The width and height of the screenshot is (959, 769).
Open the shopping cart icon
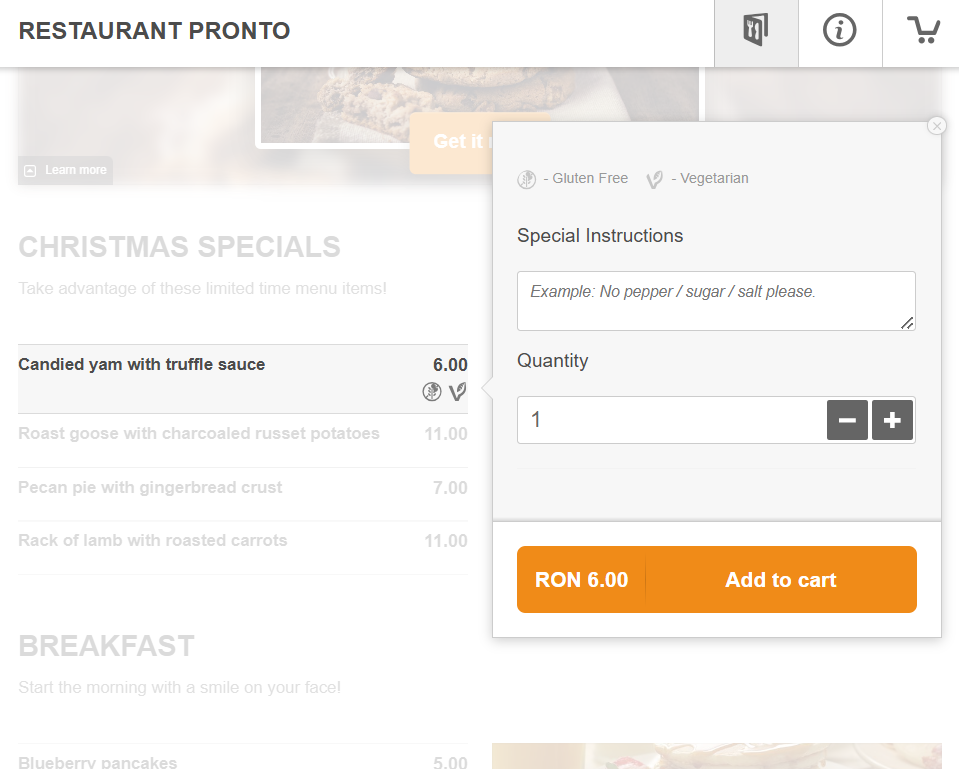pos(923,31)
